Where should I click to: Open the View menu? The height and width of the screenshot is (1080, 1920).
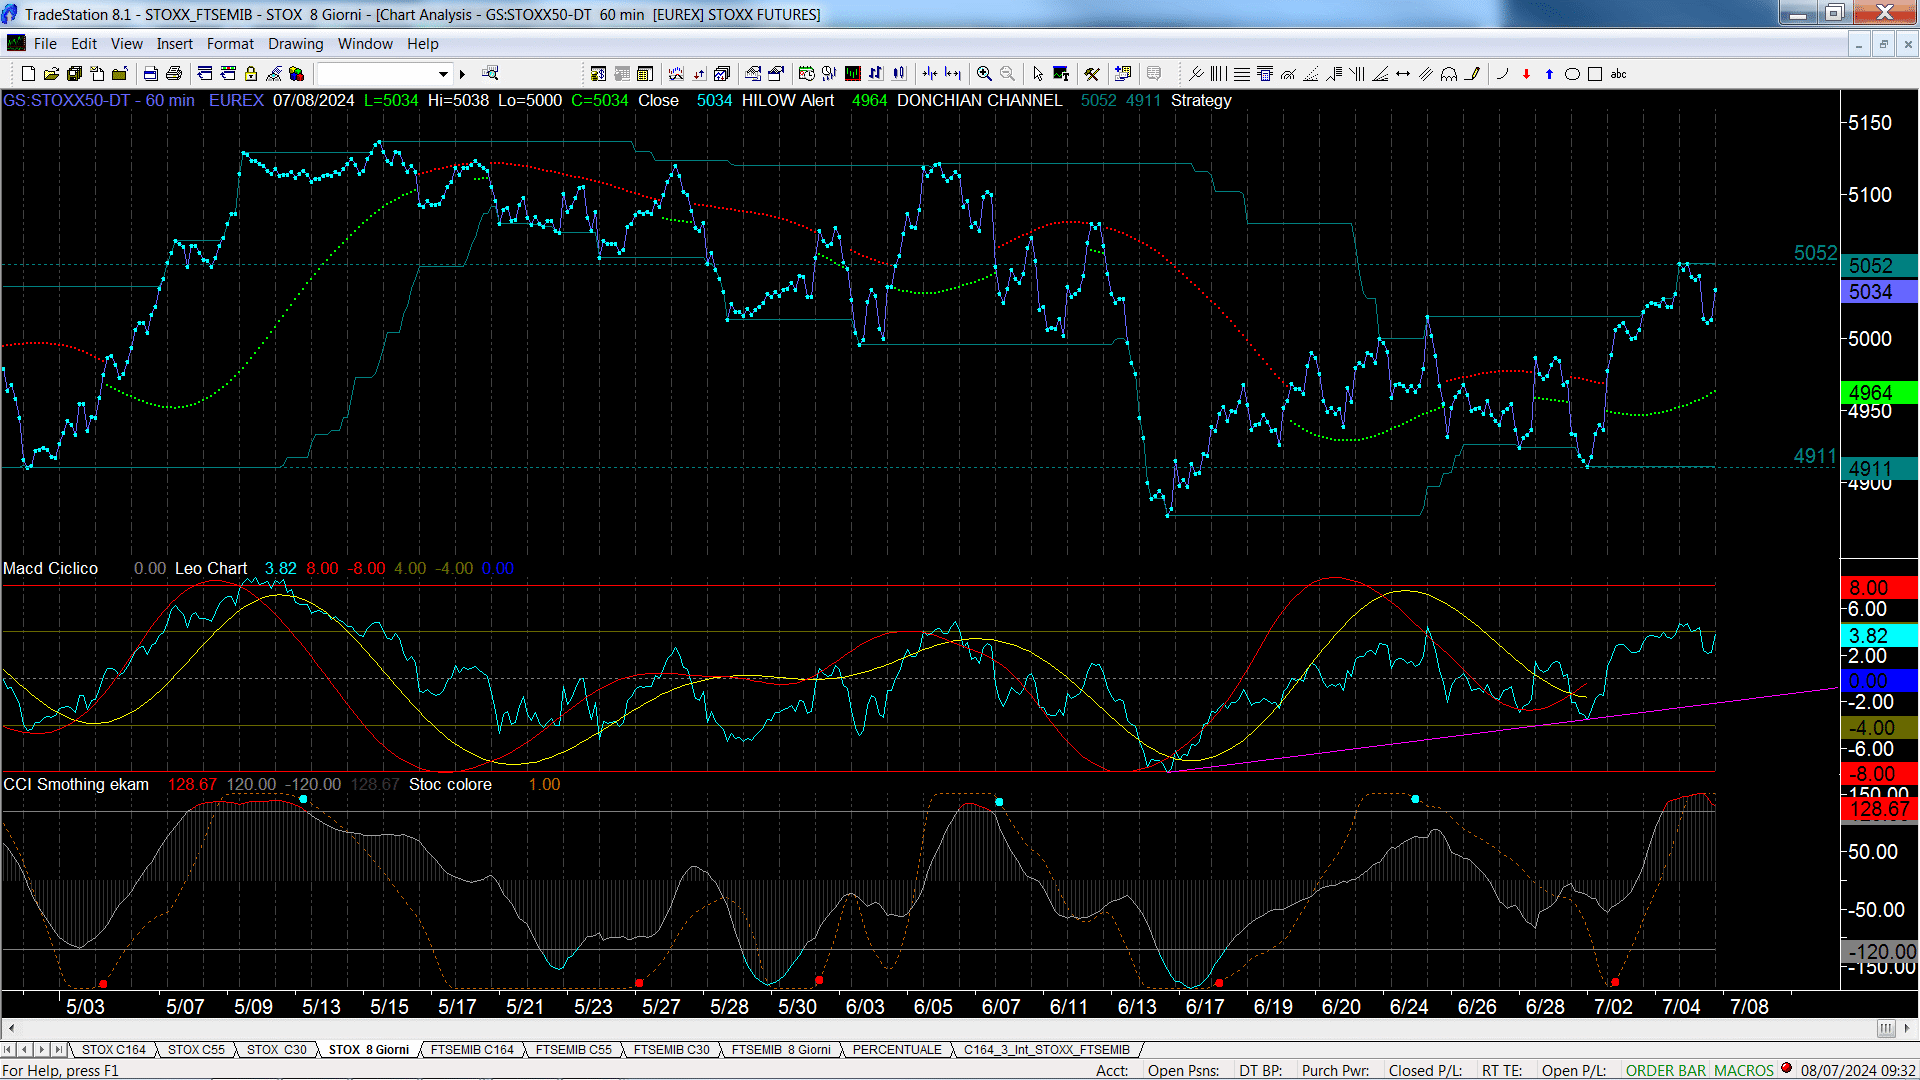[x=126, y=44]
